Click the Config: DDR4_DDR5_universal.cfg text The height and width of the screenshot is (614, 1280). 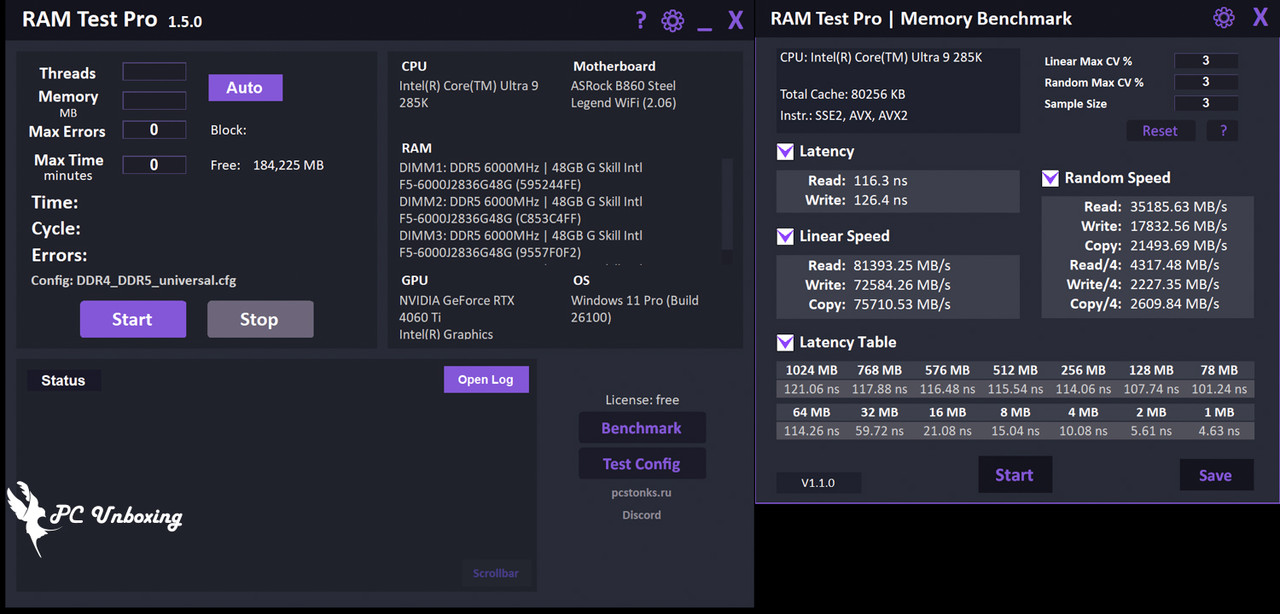pyautogui.click(x=134, y=281)
